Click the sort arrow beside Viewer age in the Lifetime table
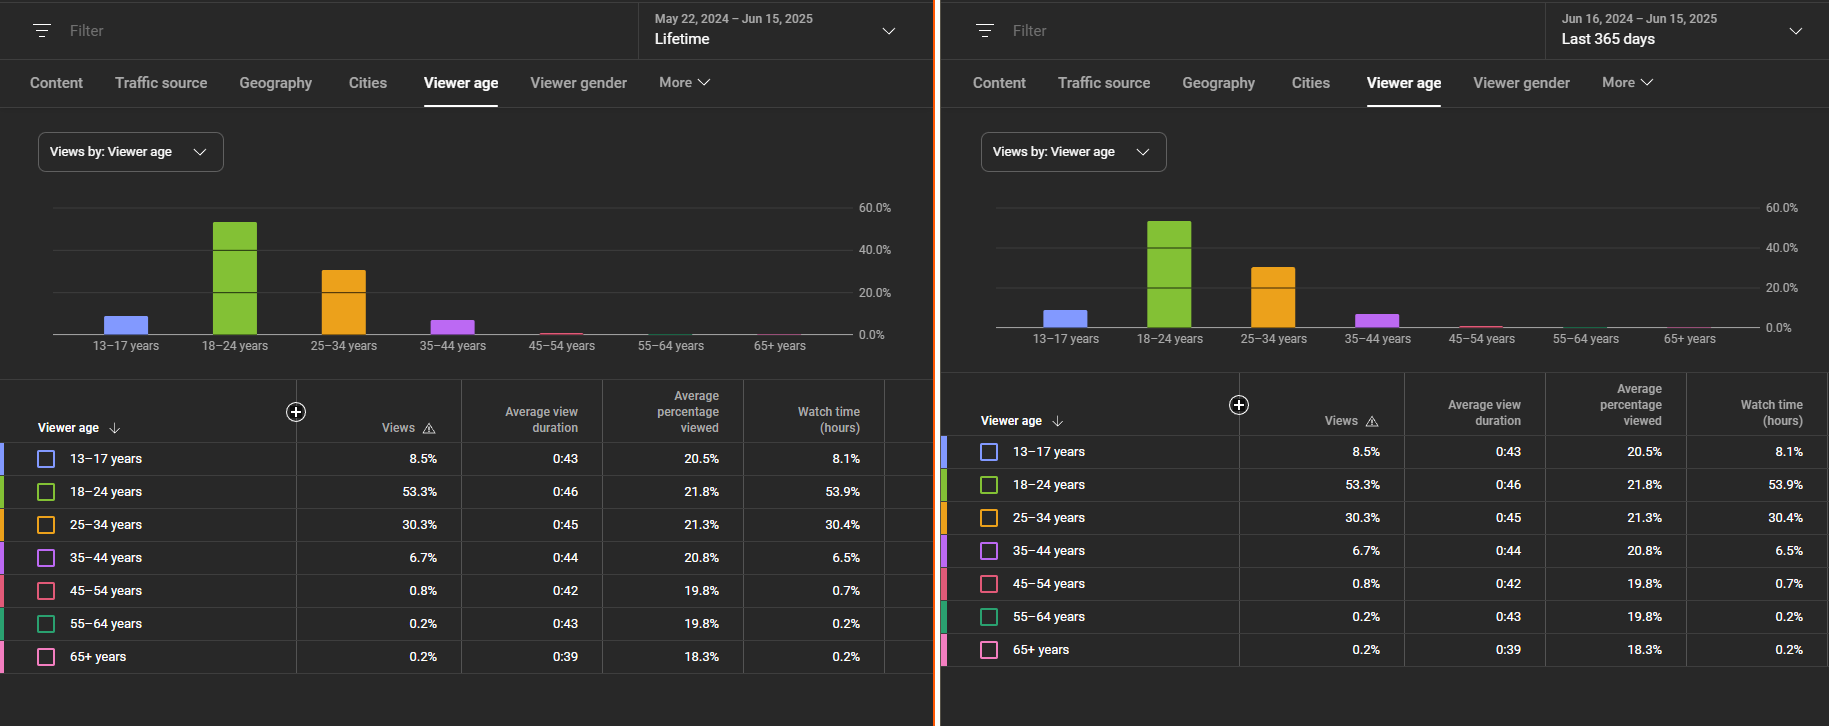 [x=115, y=428]
